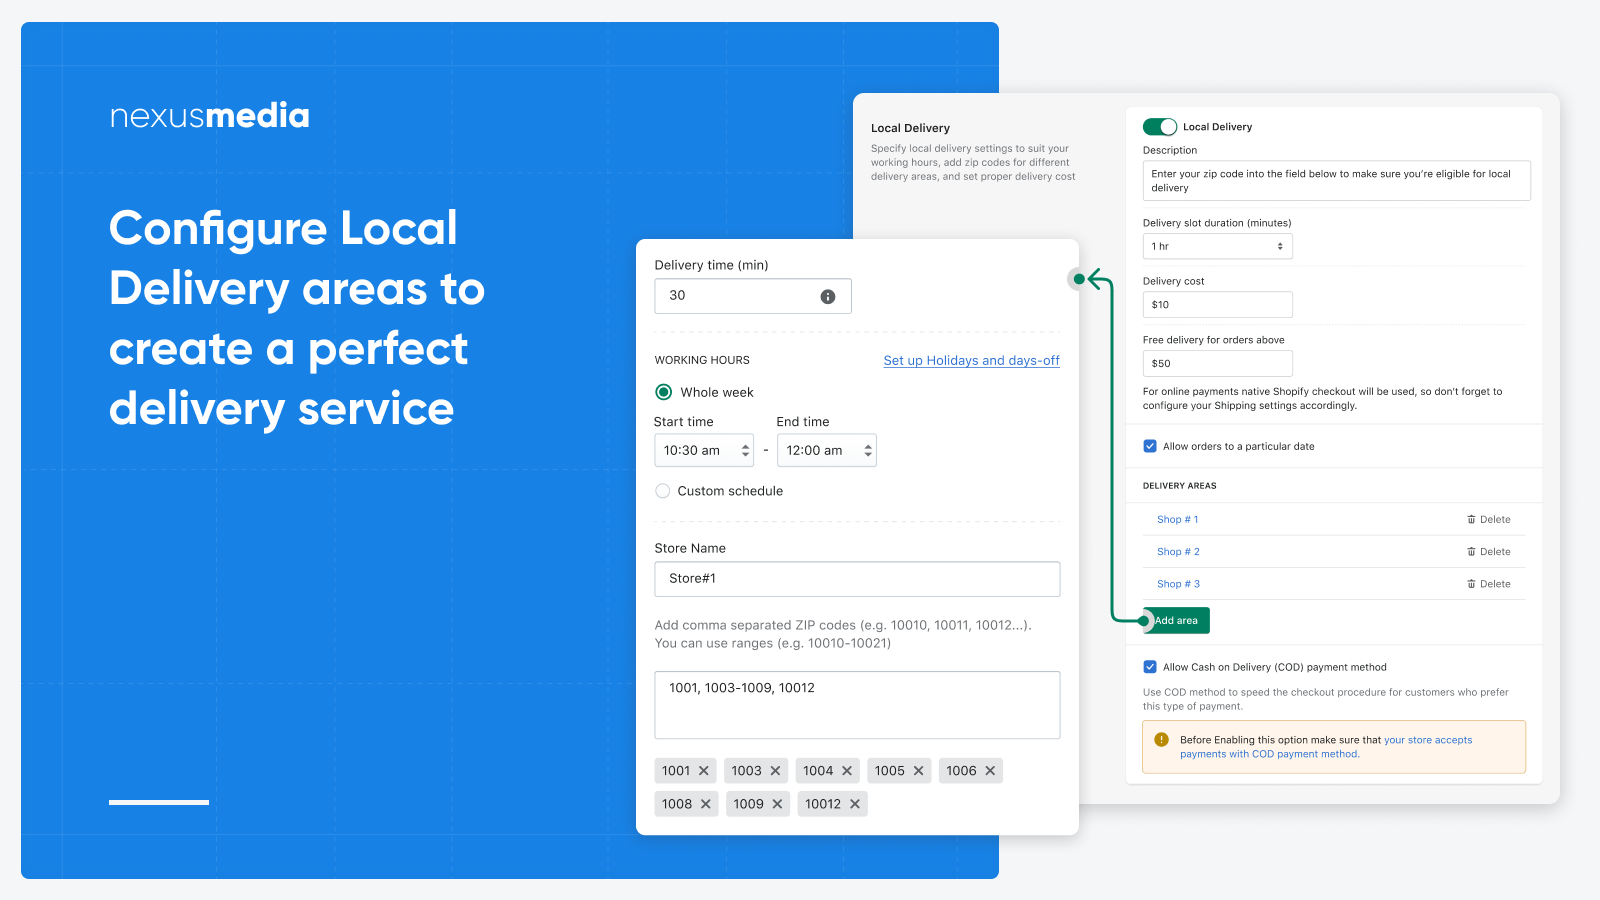
Task: Click the nexusmedia logo
Action: click(210, 116)
